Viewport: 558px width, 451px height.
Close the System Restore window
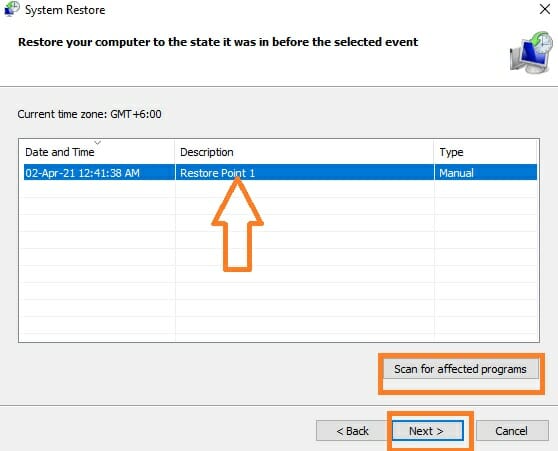click(x=545, y=9)
